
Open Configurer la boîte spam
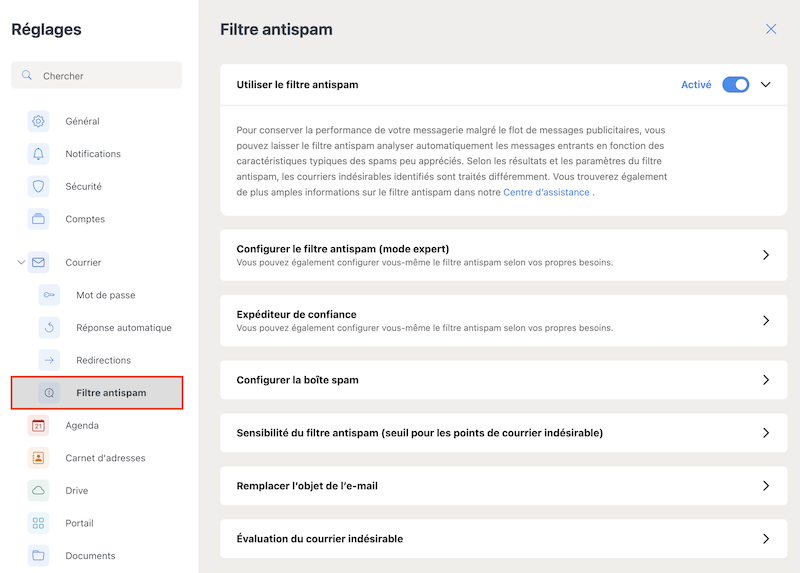click(x=503, y=380)
